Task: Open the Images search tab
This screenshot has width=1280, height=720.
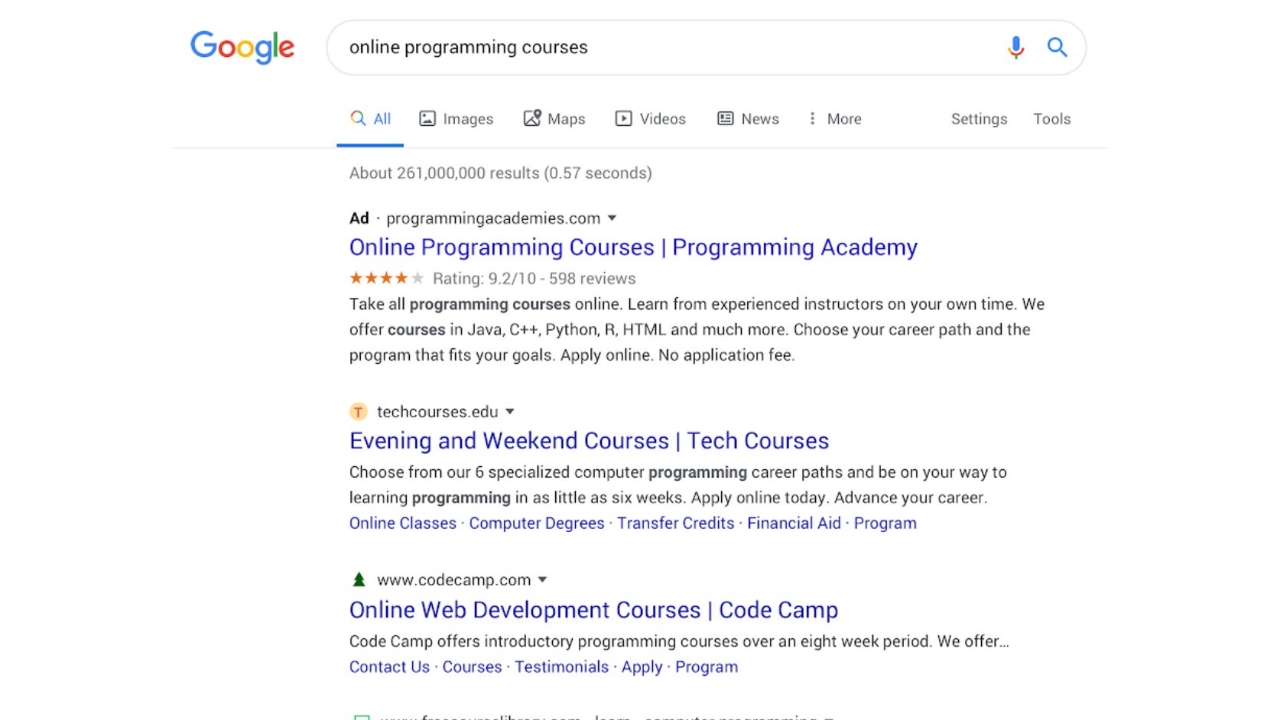Action: point(456,119)
